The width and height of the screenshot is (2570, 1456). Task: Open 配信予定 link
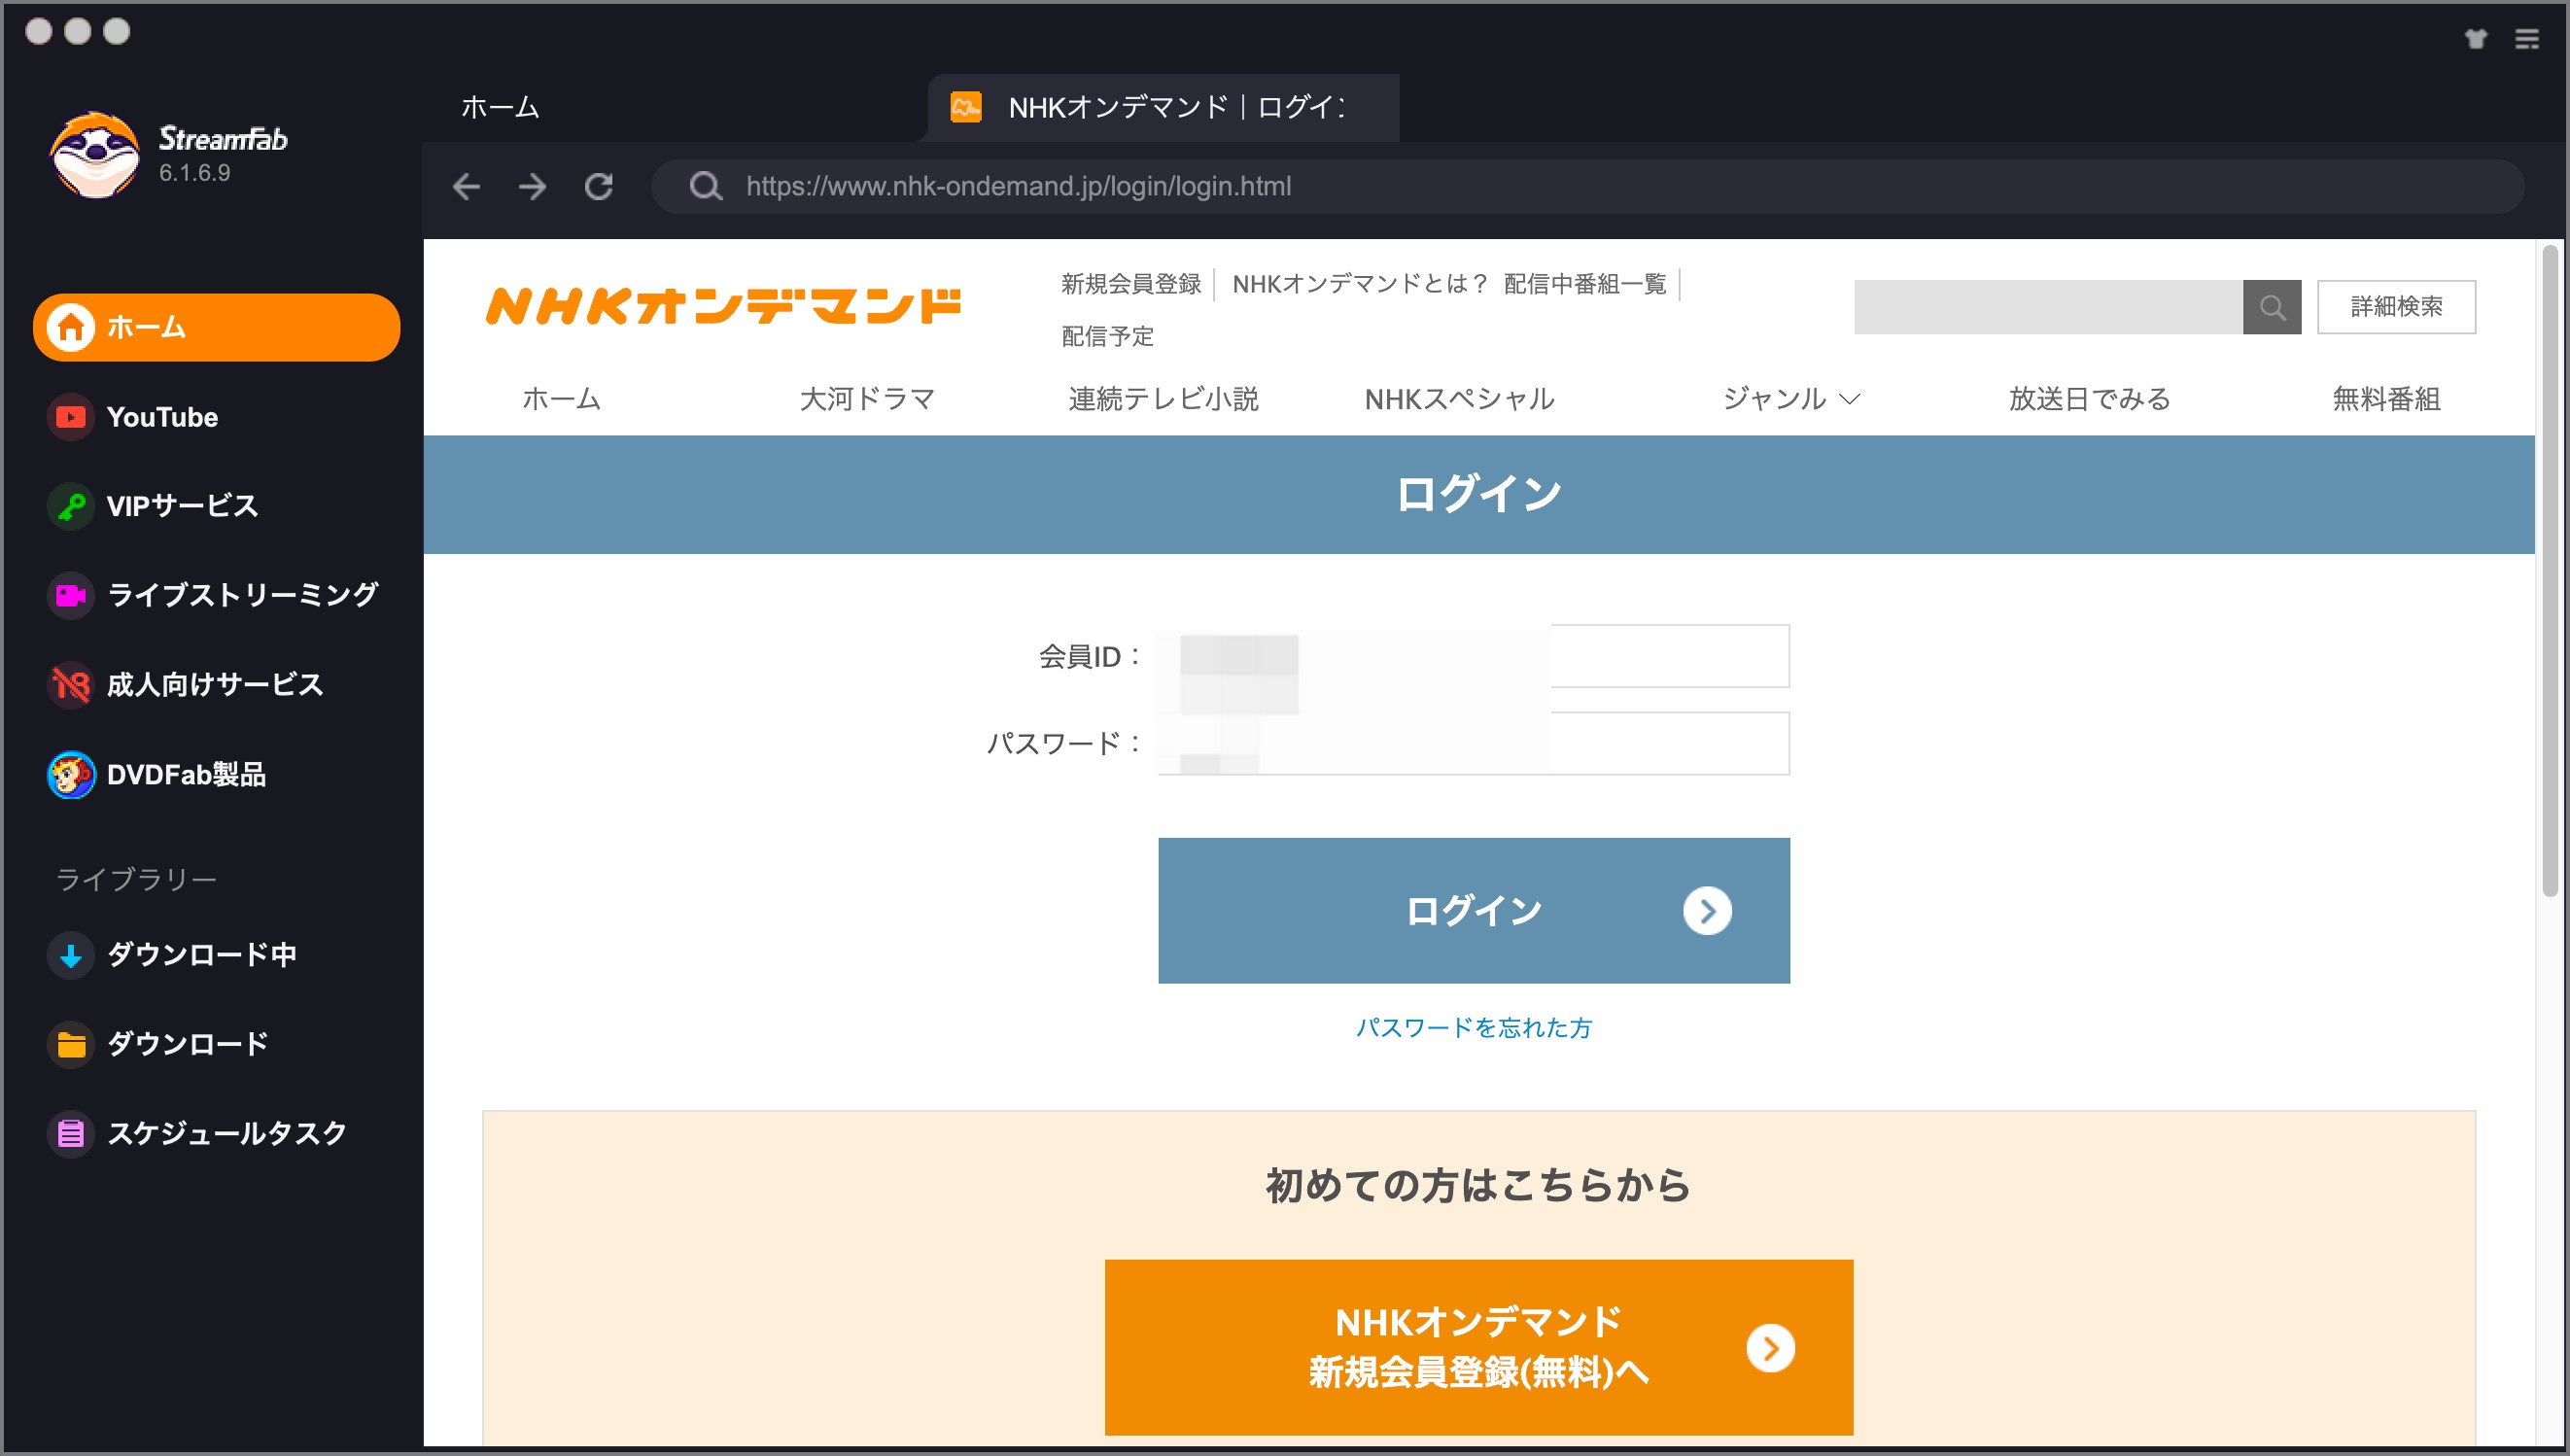1107,336
